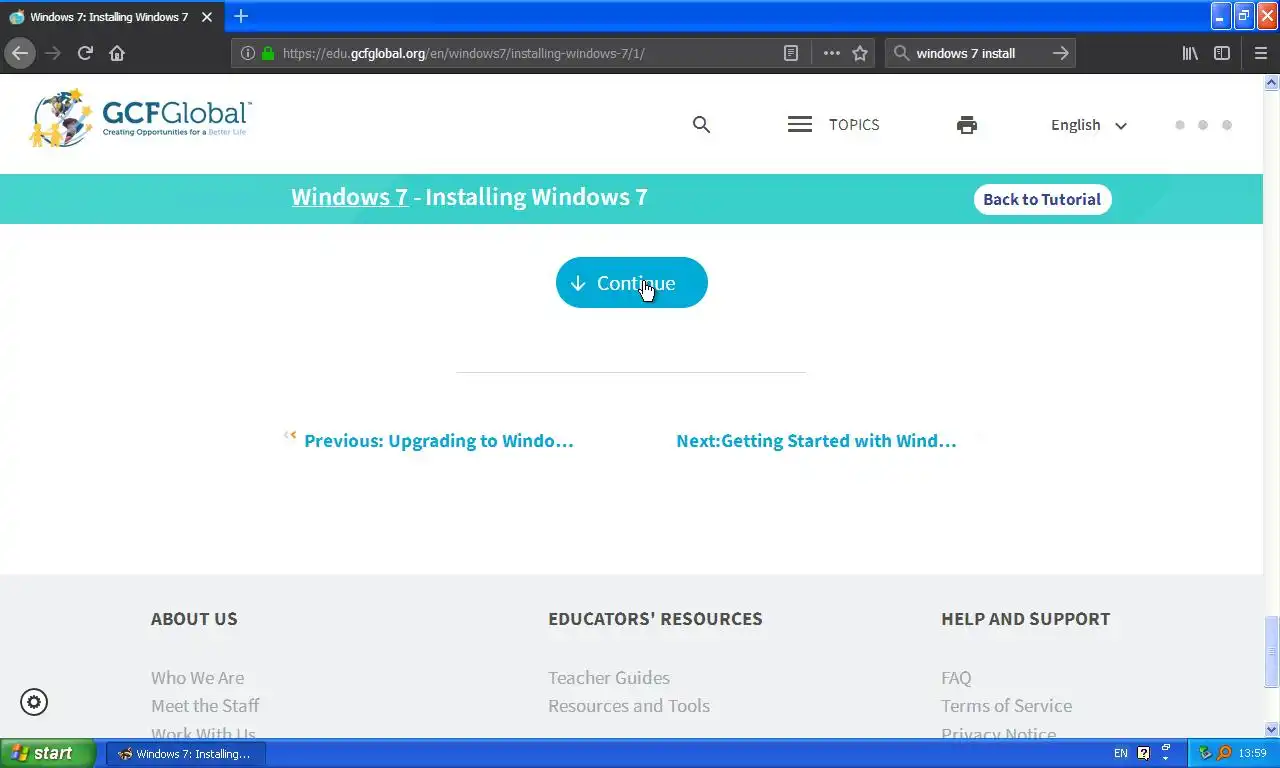Go to Next: Getting Started with Windows lesson
This screenshot has height=768, width=1280.
coord(816,441)
